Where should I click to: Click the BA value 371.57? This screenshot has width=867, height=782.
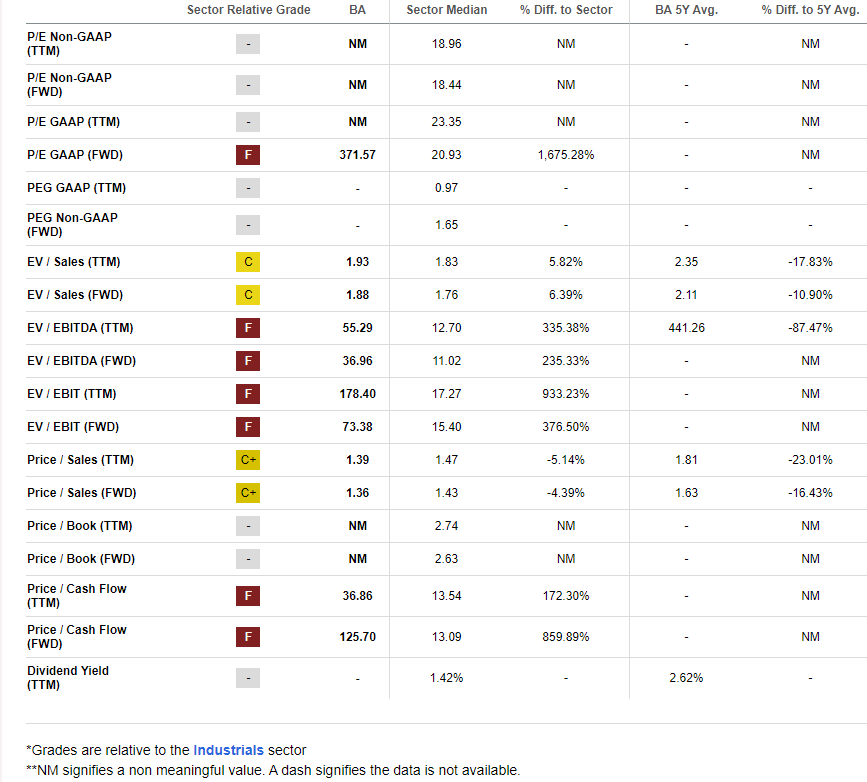point(357,155)
